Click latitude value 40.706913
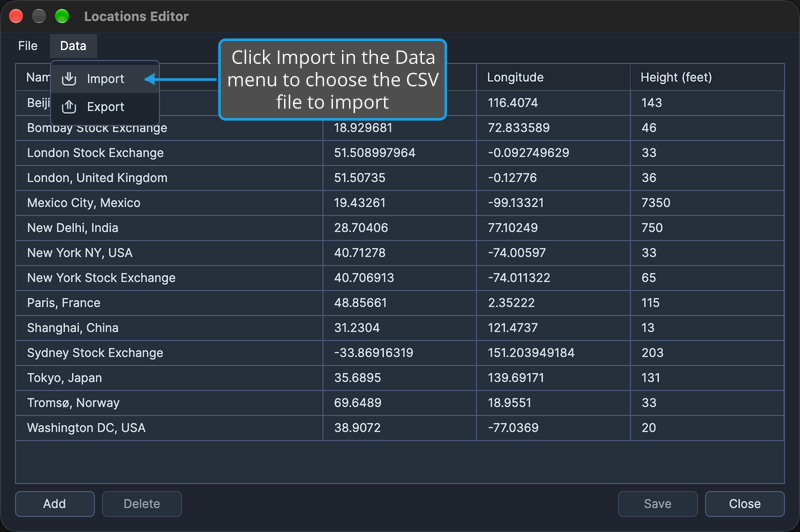800x532 pixels. pyautogui.click(x=364, y=278)
